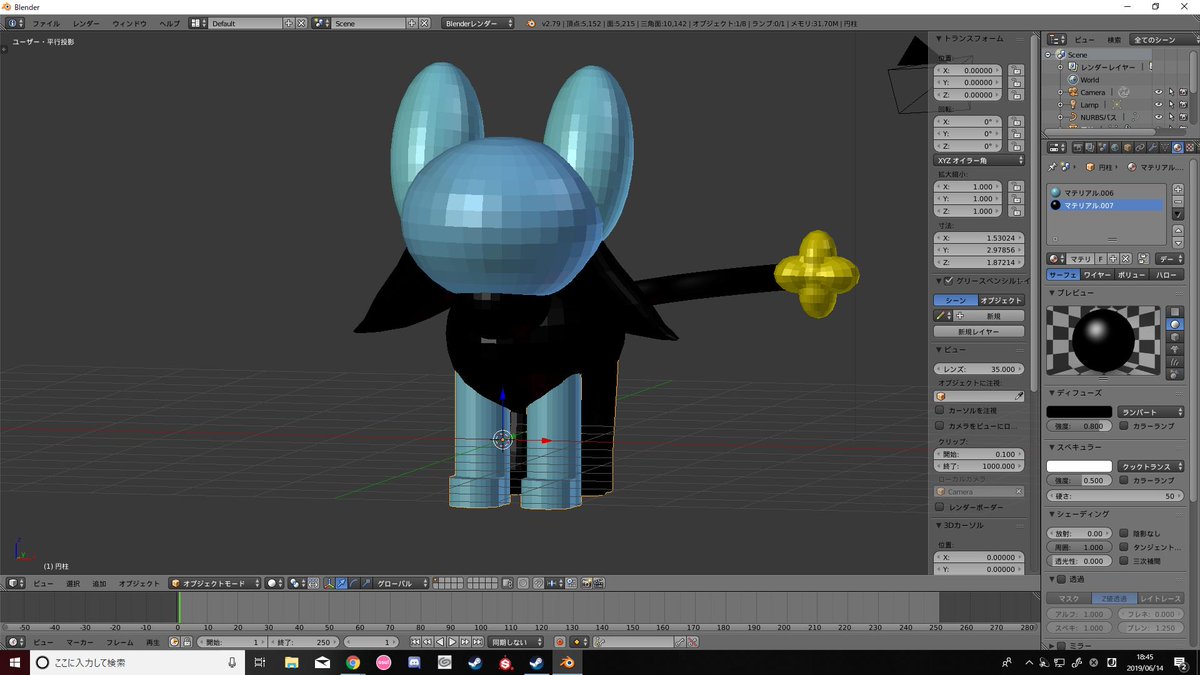The width and height of the screenshot is (1200, 675).
Task: Open the ランバート diffuse shader dropdown
Action: coord(1150,412)
